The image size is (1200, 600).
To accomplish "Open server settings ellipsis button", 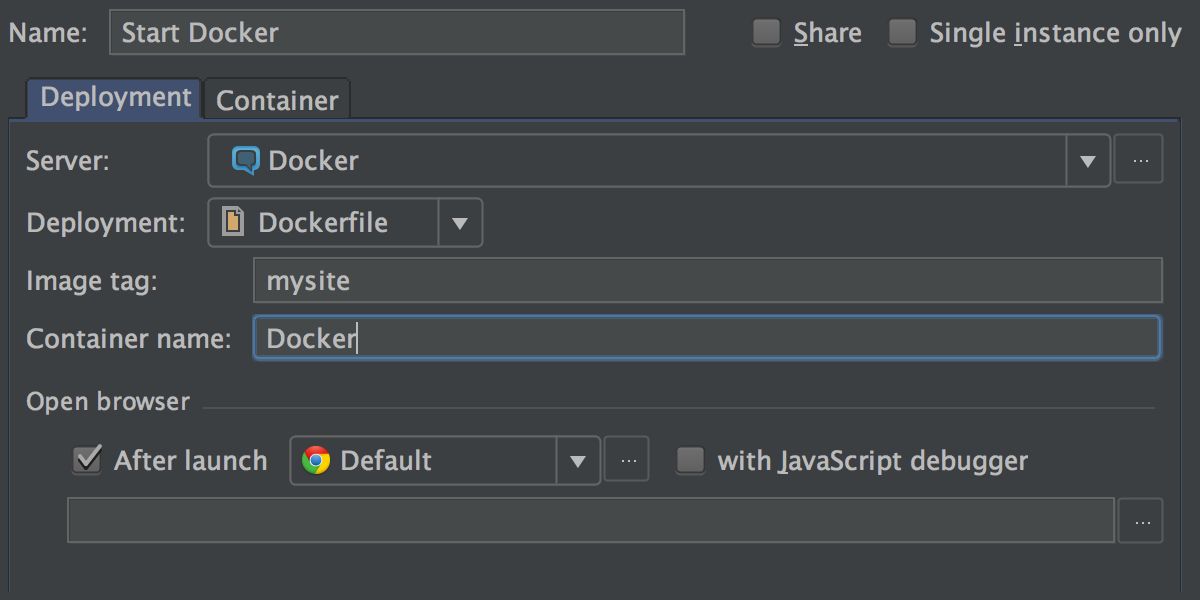I will [1139, 159].
